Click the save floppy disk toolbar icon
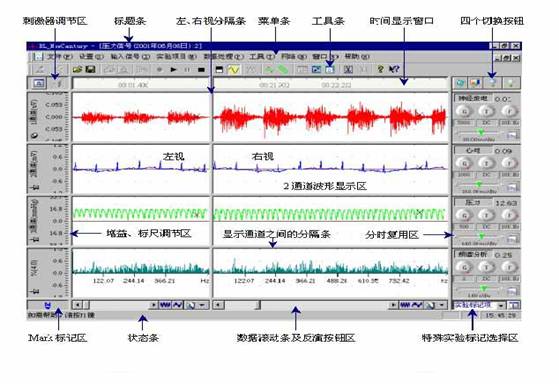The width and height of the screenshot is (559, 384). tap(90, 70)
